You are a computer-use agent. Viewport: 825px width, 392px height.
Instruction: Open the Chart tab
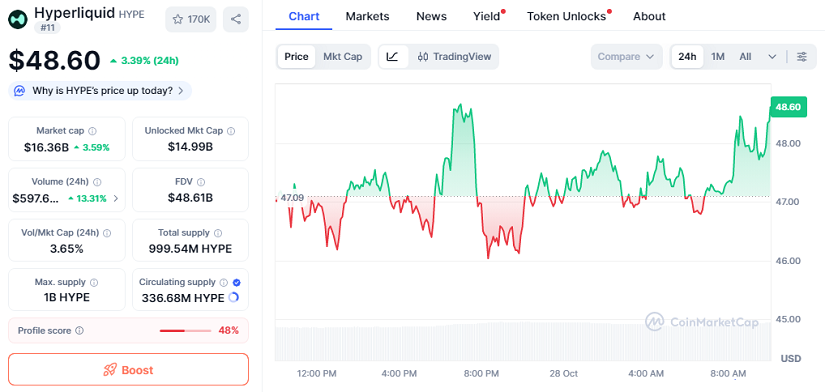304,16
